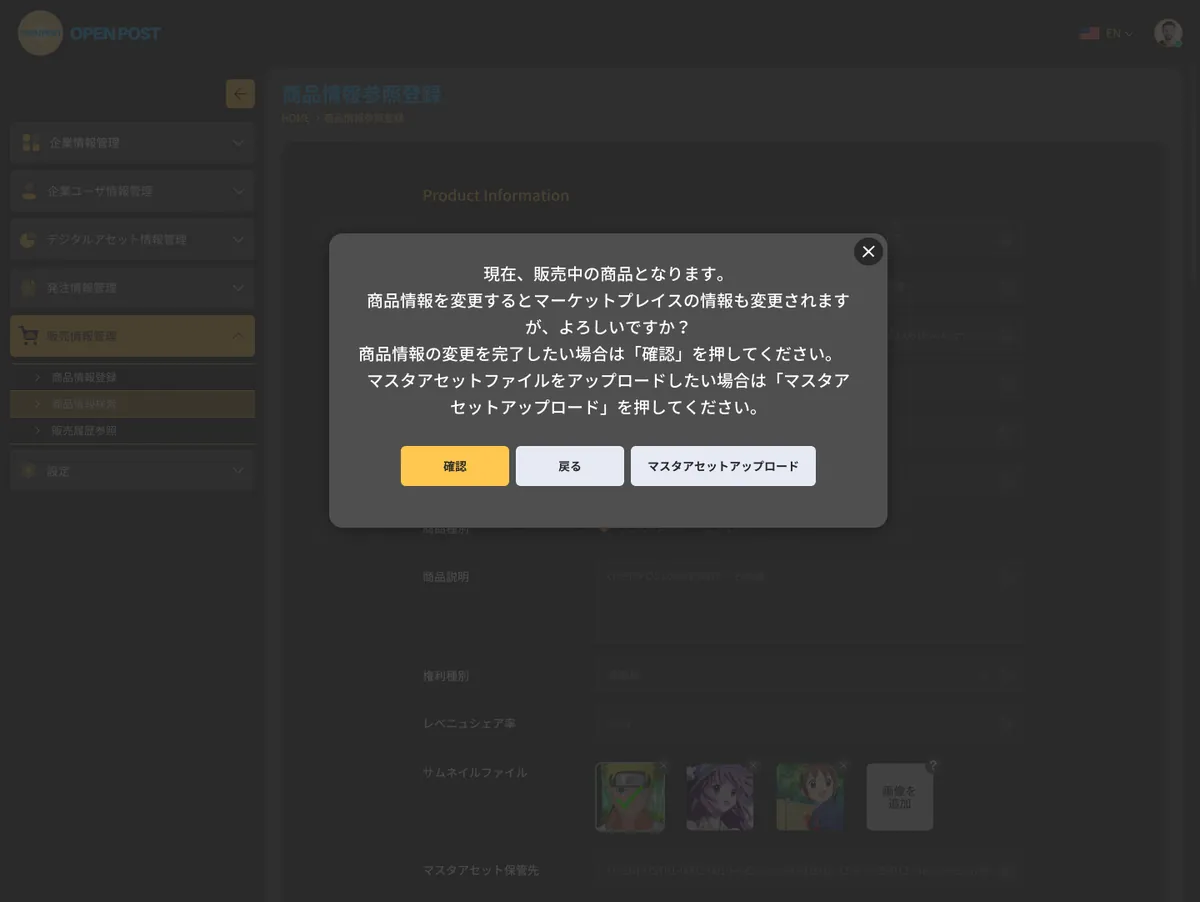
Task: Open the user avatar menu
Action: (1168, 33)
